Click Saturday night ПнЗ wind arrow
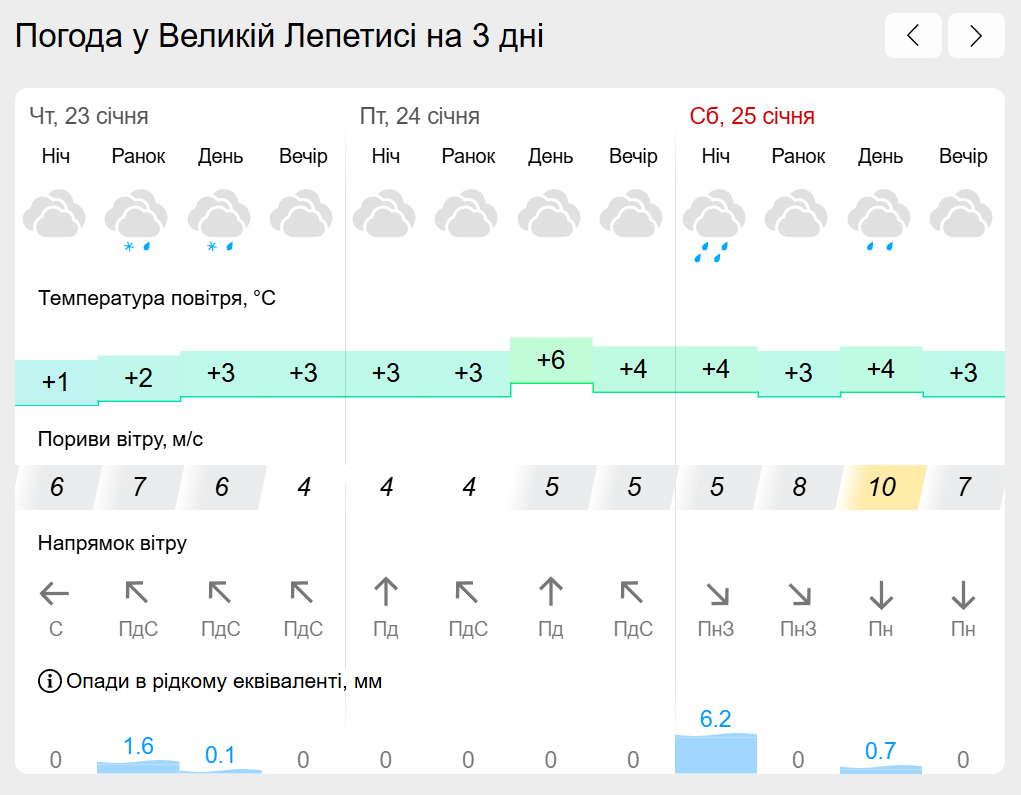1021x795 pixels. click(718, 594)
